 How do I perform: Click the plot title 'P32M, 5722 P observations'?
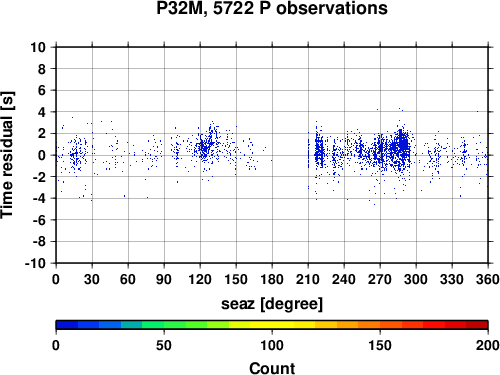tap(272, 8)
